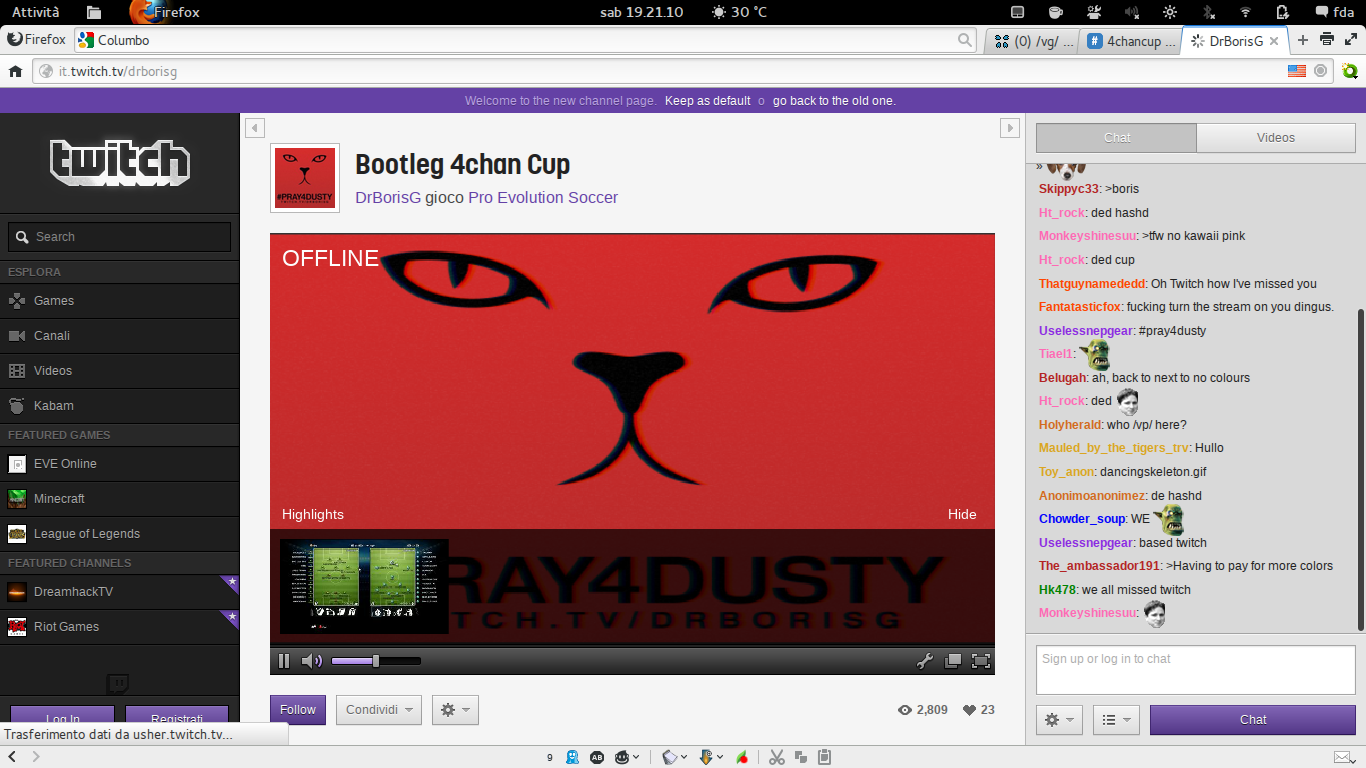
Task: Collapse the right chat panel arrow
Action: click(1010, 128)
